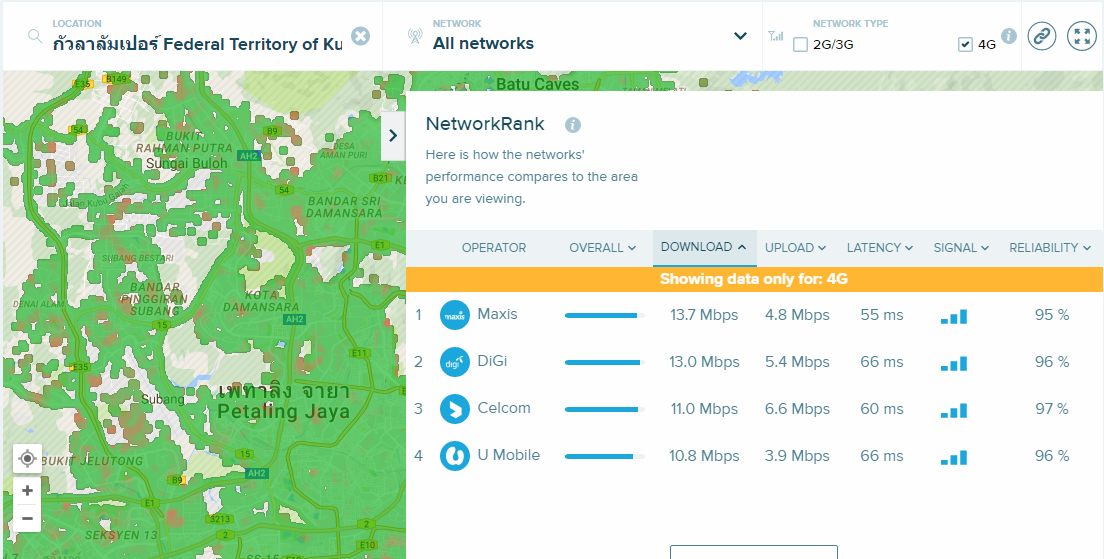
Task: Open the network type info icon
Action: pyautogui.click(x=1009, y=36)
